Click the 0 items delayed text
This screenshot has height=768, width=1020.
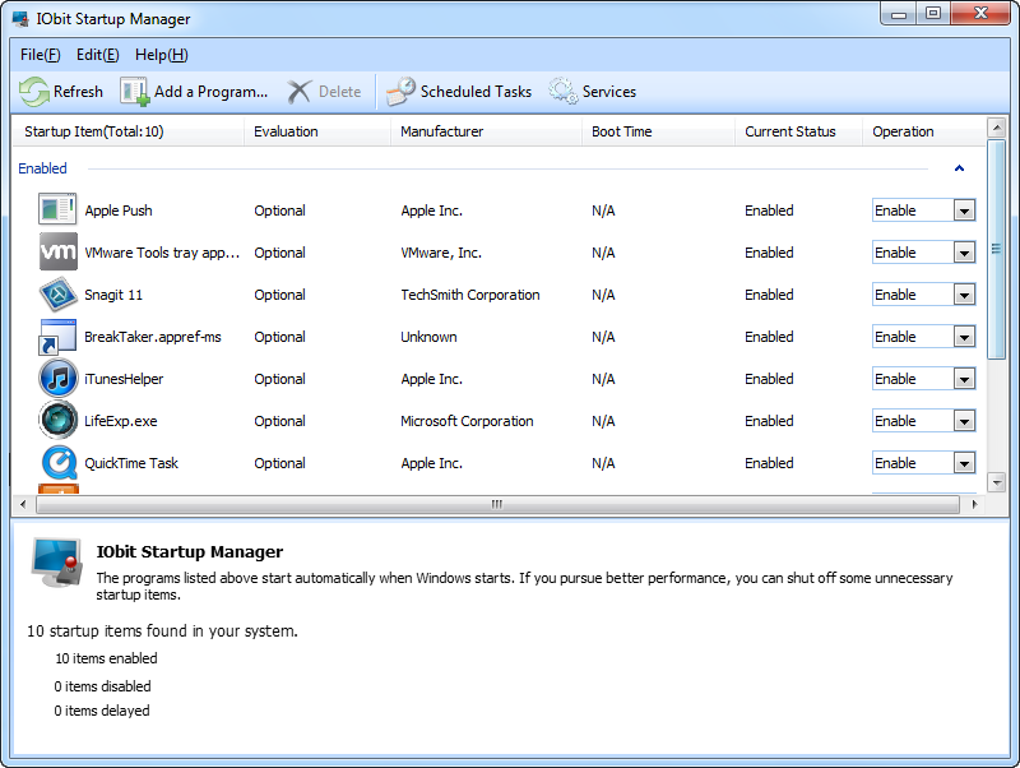(101, 711)
